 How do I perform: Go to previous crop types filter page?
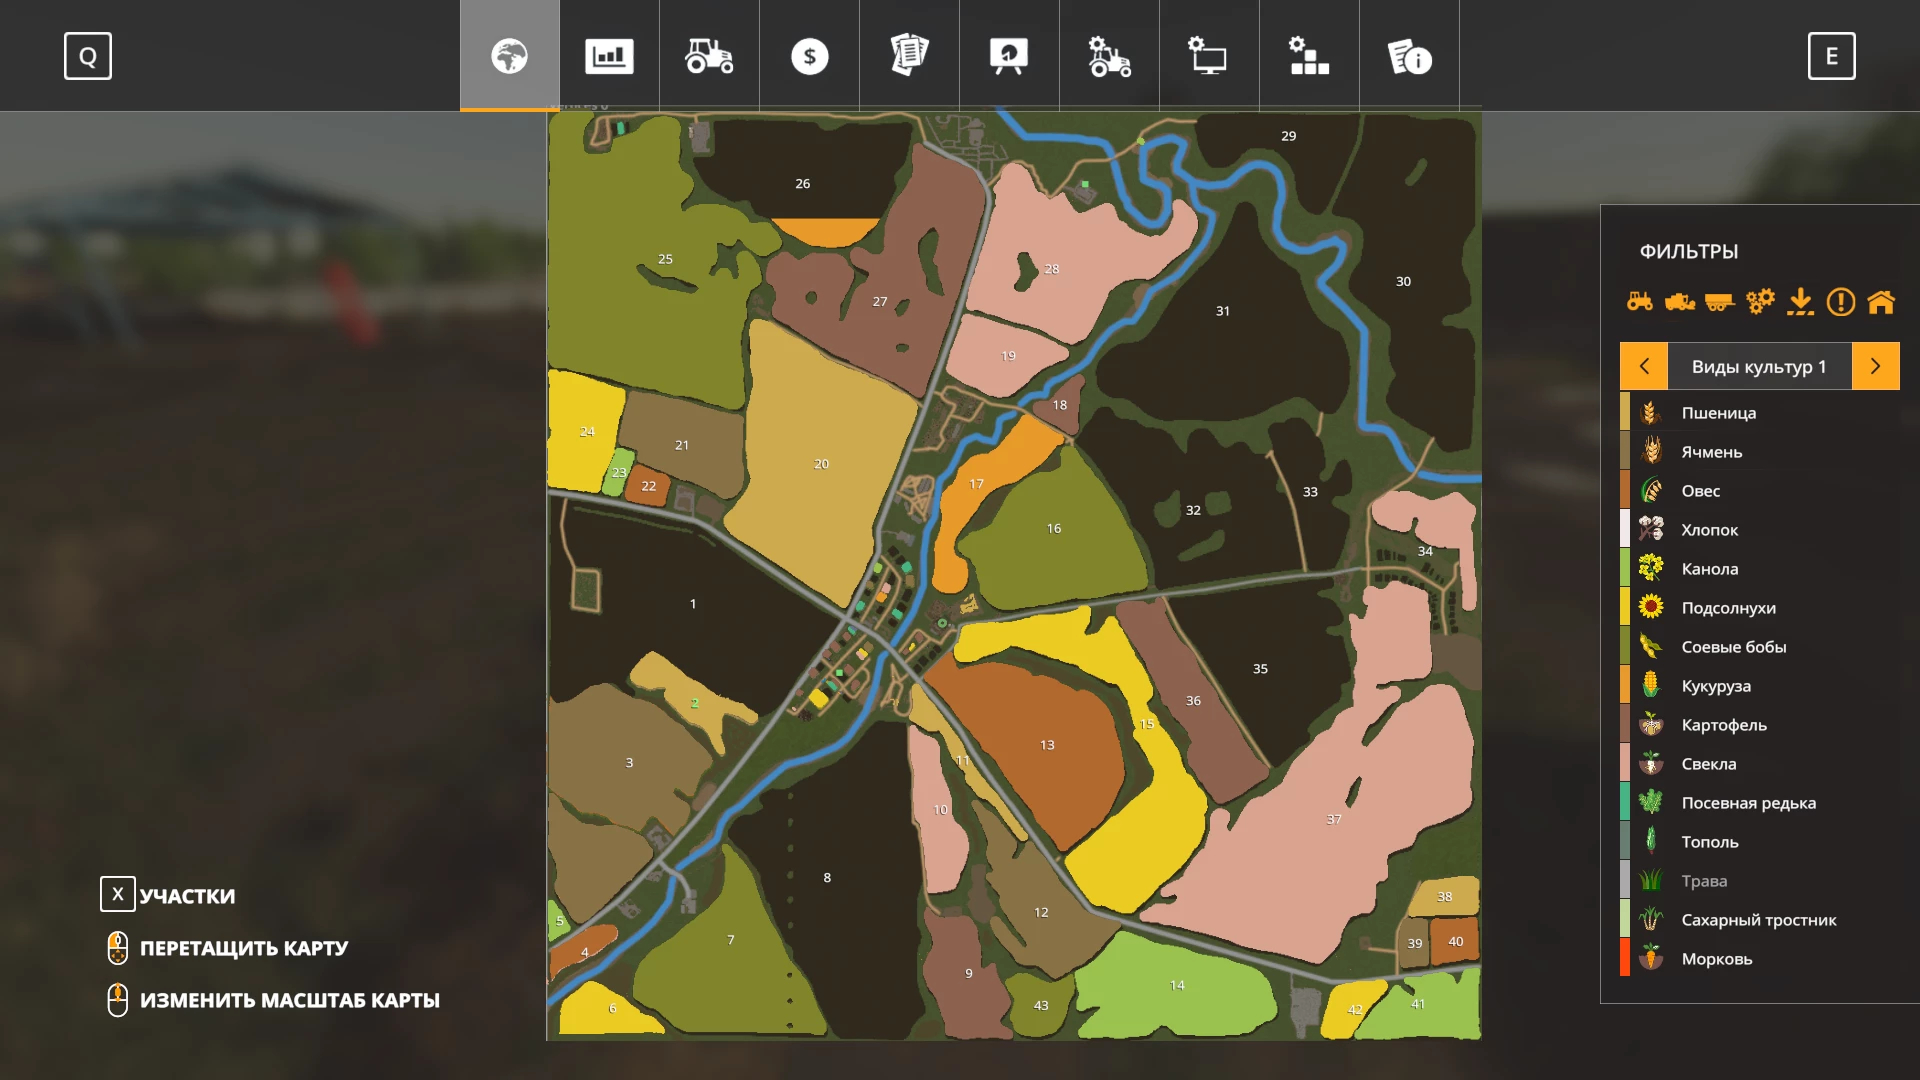[1644, 366]
